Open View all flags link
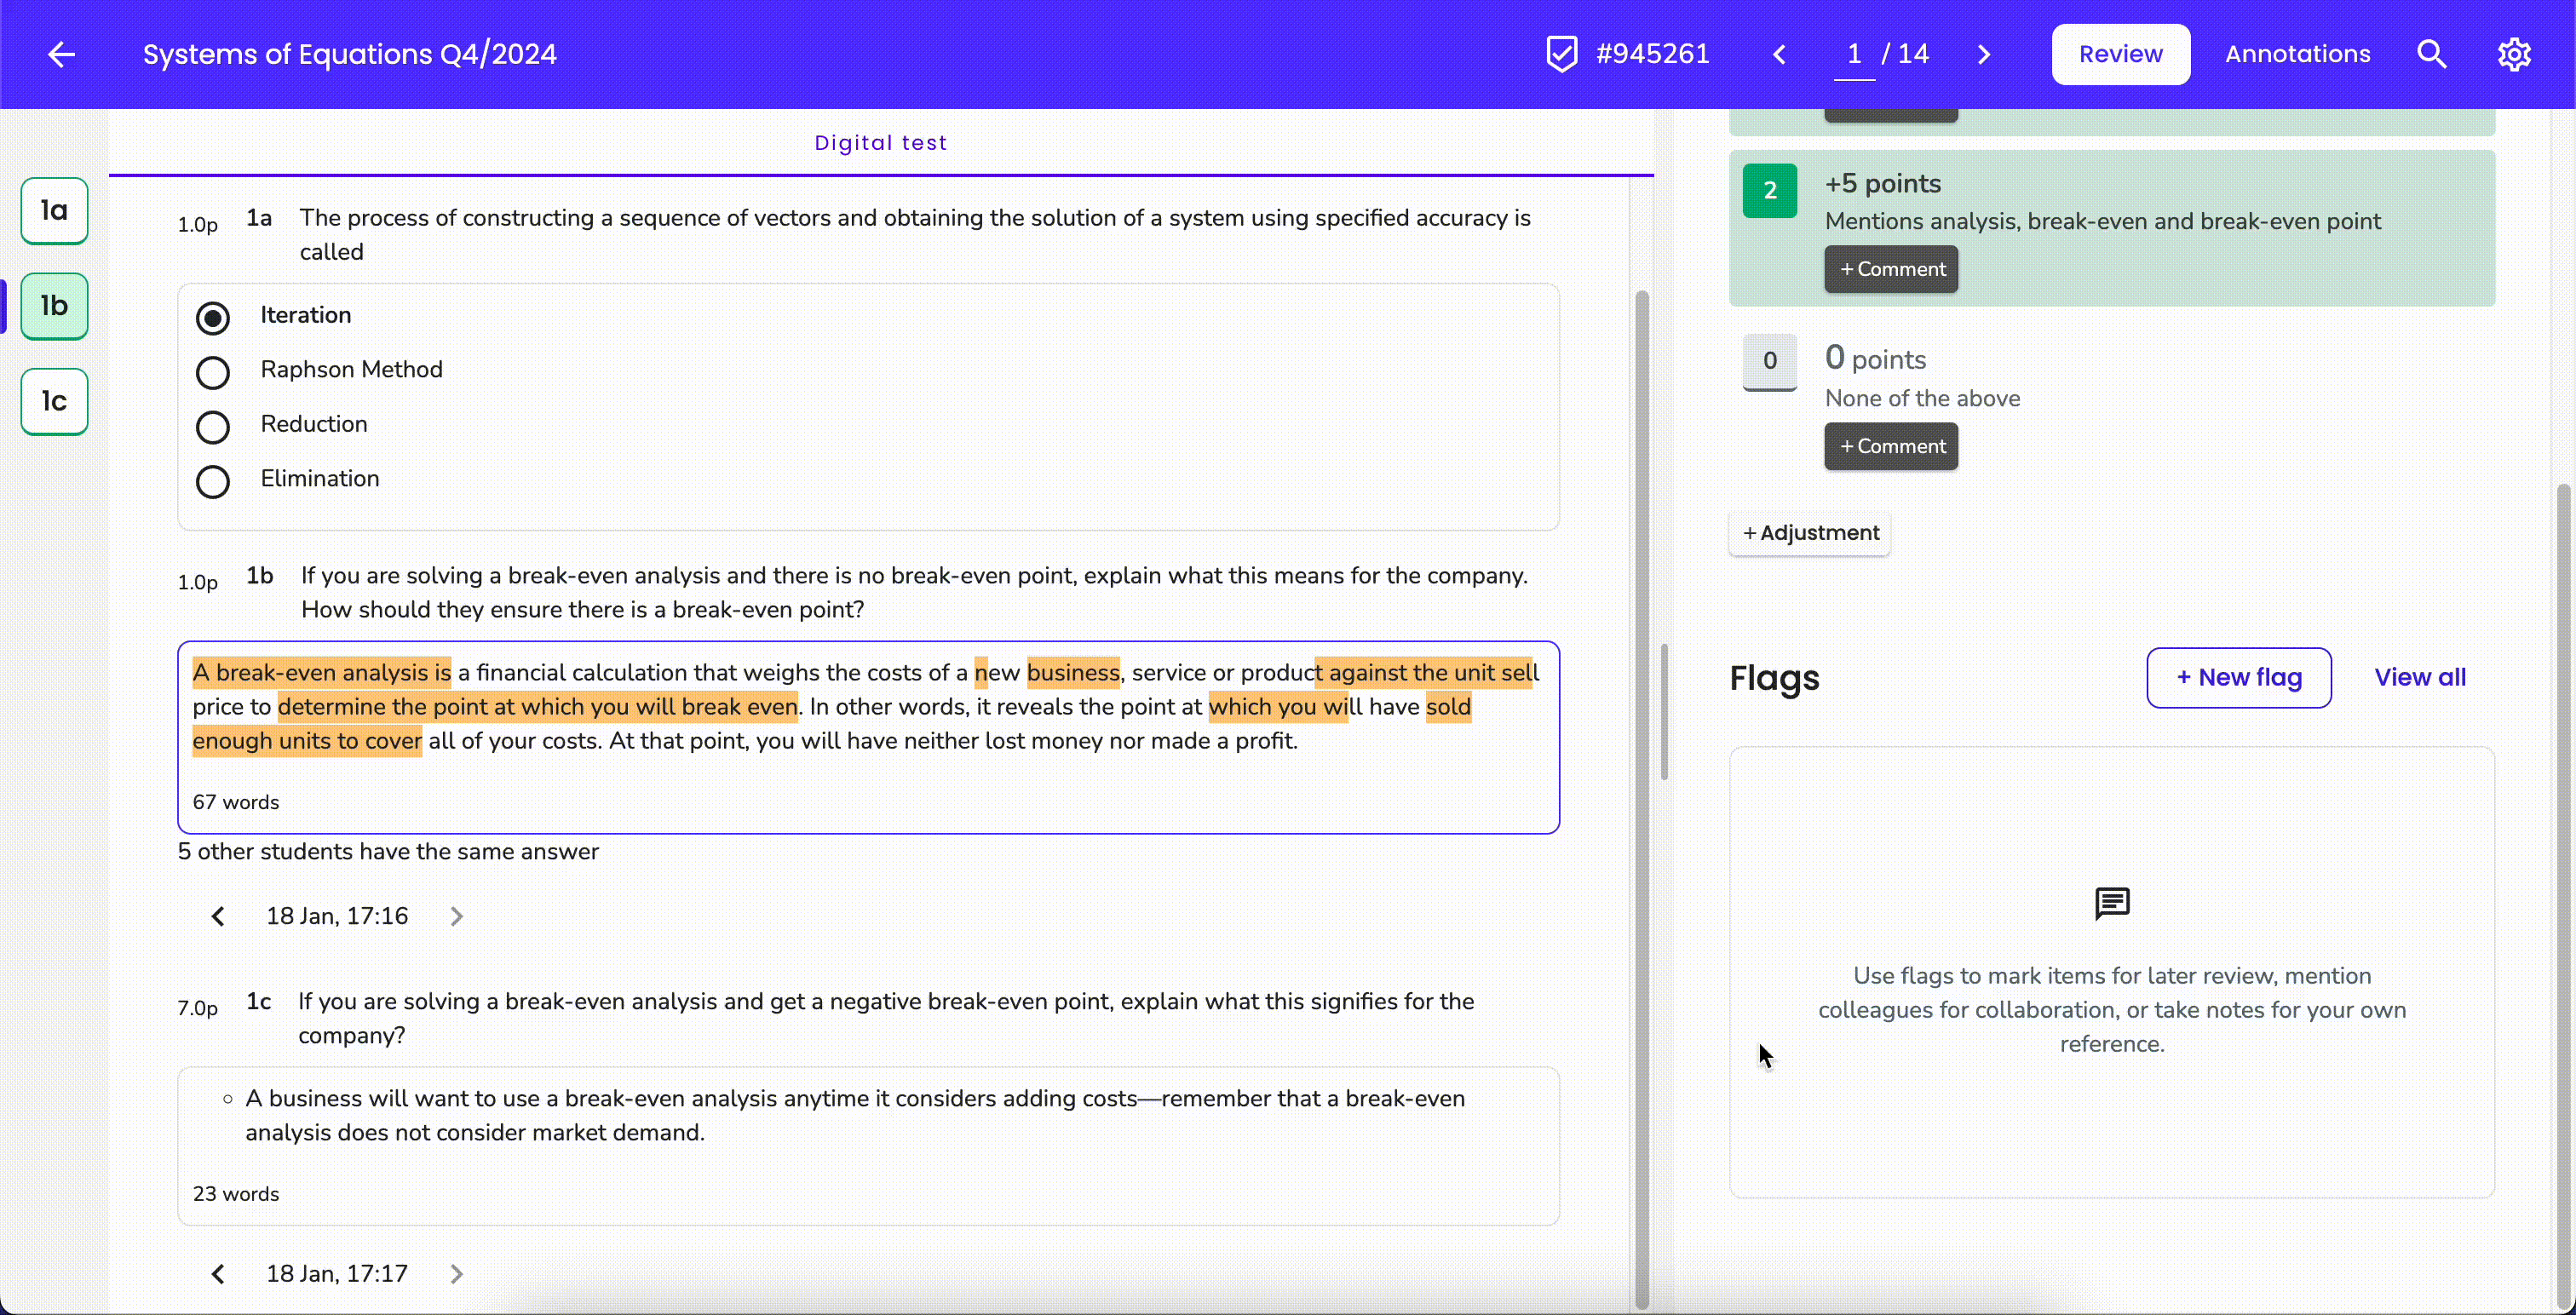Screen dimensions: 2576x1315 tap(2419, 677)
